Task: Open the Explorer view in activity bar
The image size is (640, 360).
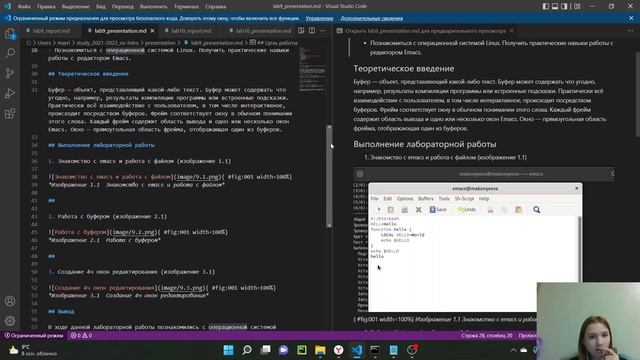Action: click(10, 34)
